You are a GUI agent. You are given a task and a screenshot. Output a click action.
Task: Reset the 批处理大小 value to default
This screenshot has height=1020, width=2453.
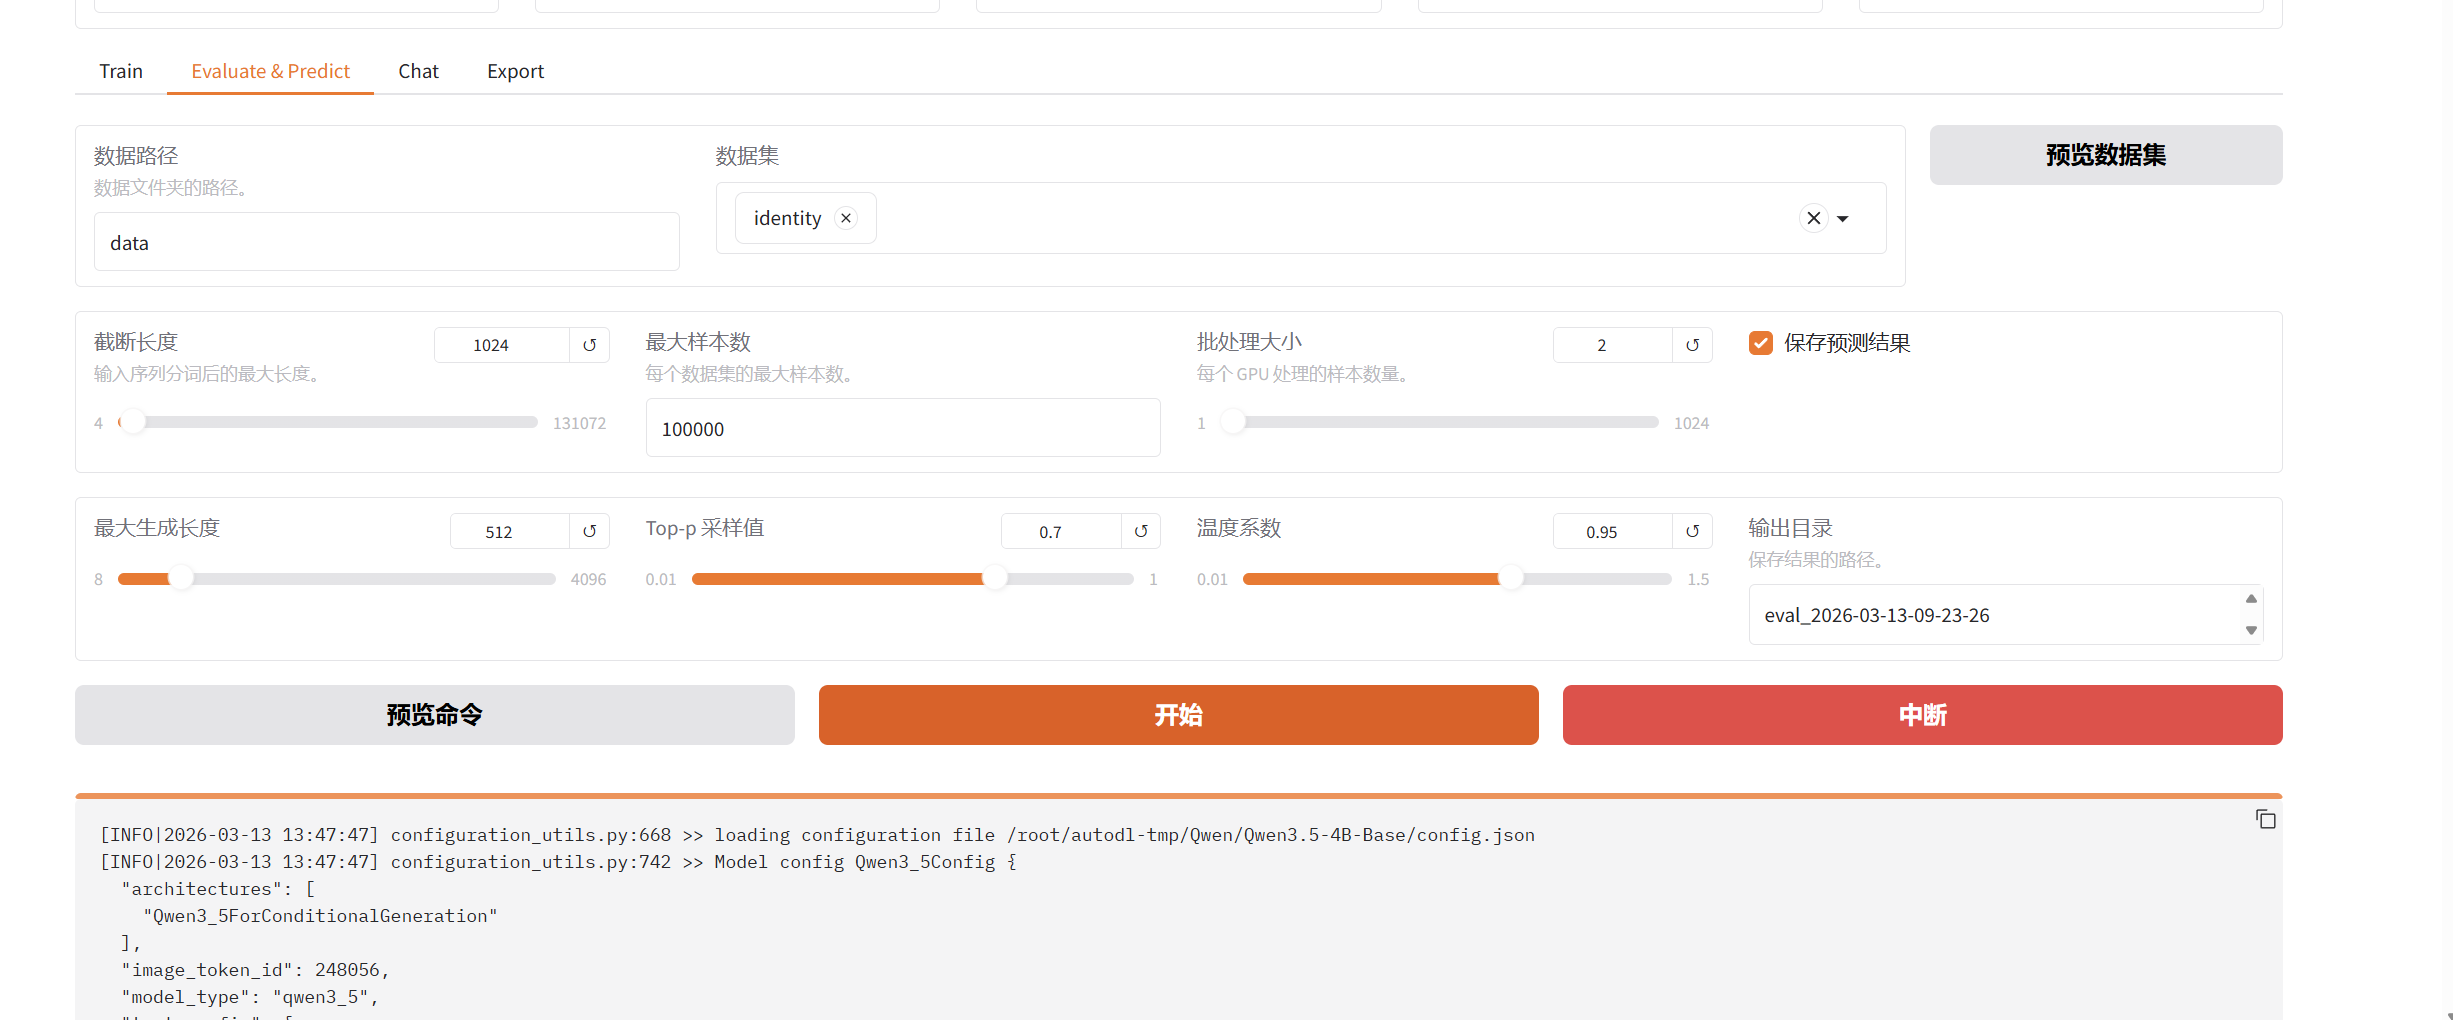1692,345
